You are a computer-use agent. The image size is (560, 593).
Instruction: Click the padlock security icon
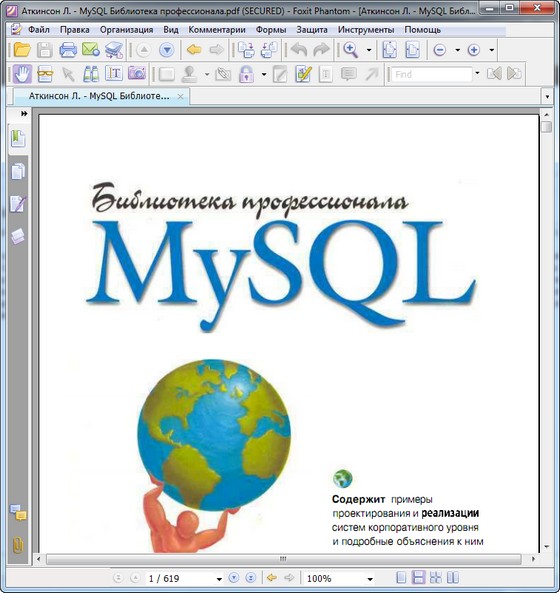pyautogui.click(x=246, y=74)
